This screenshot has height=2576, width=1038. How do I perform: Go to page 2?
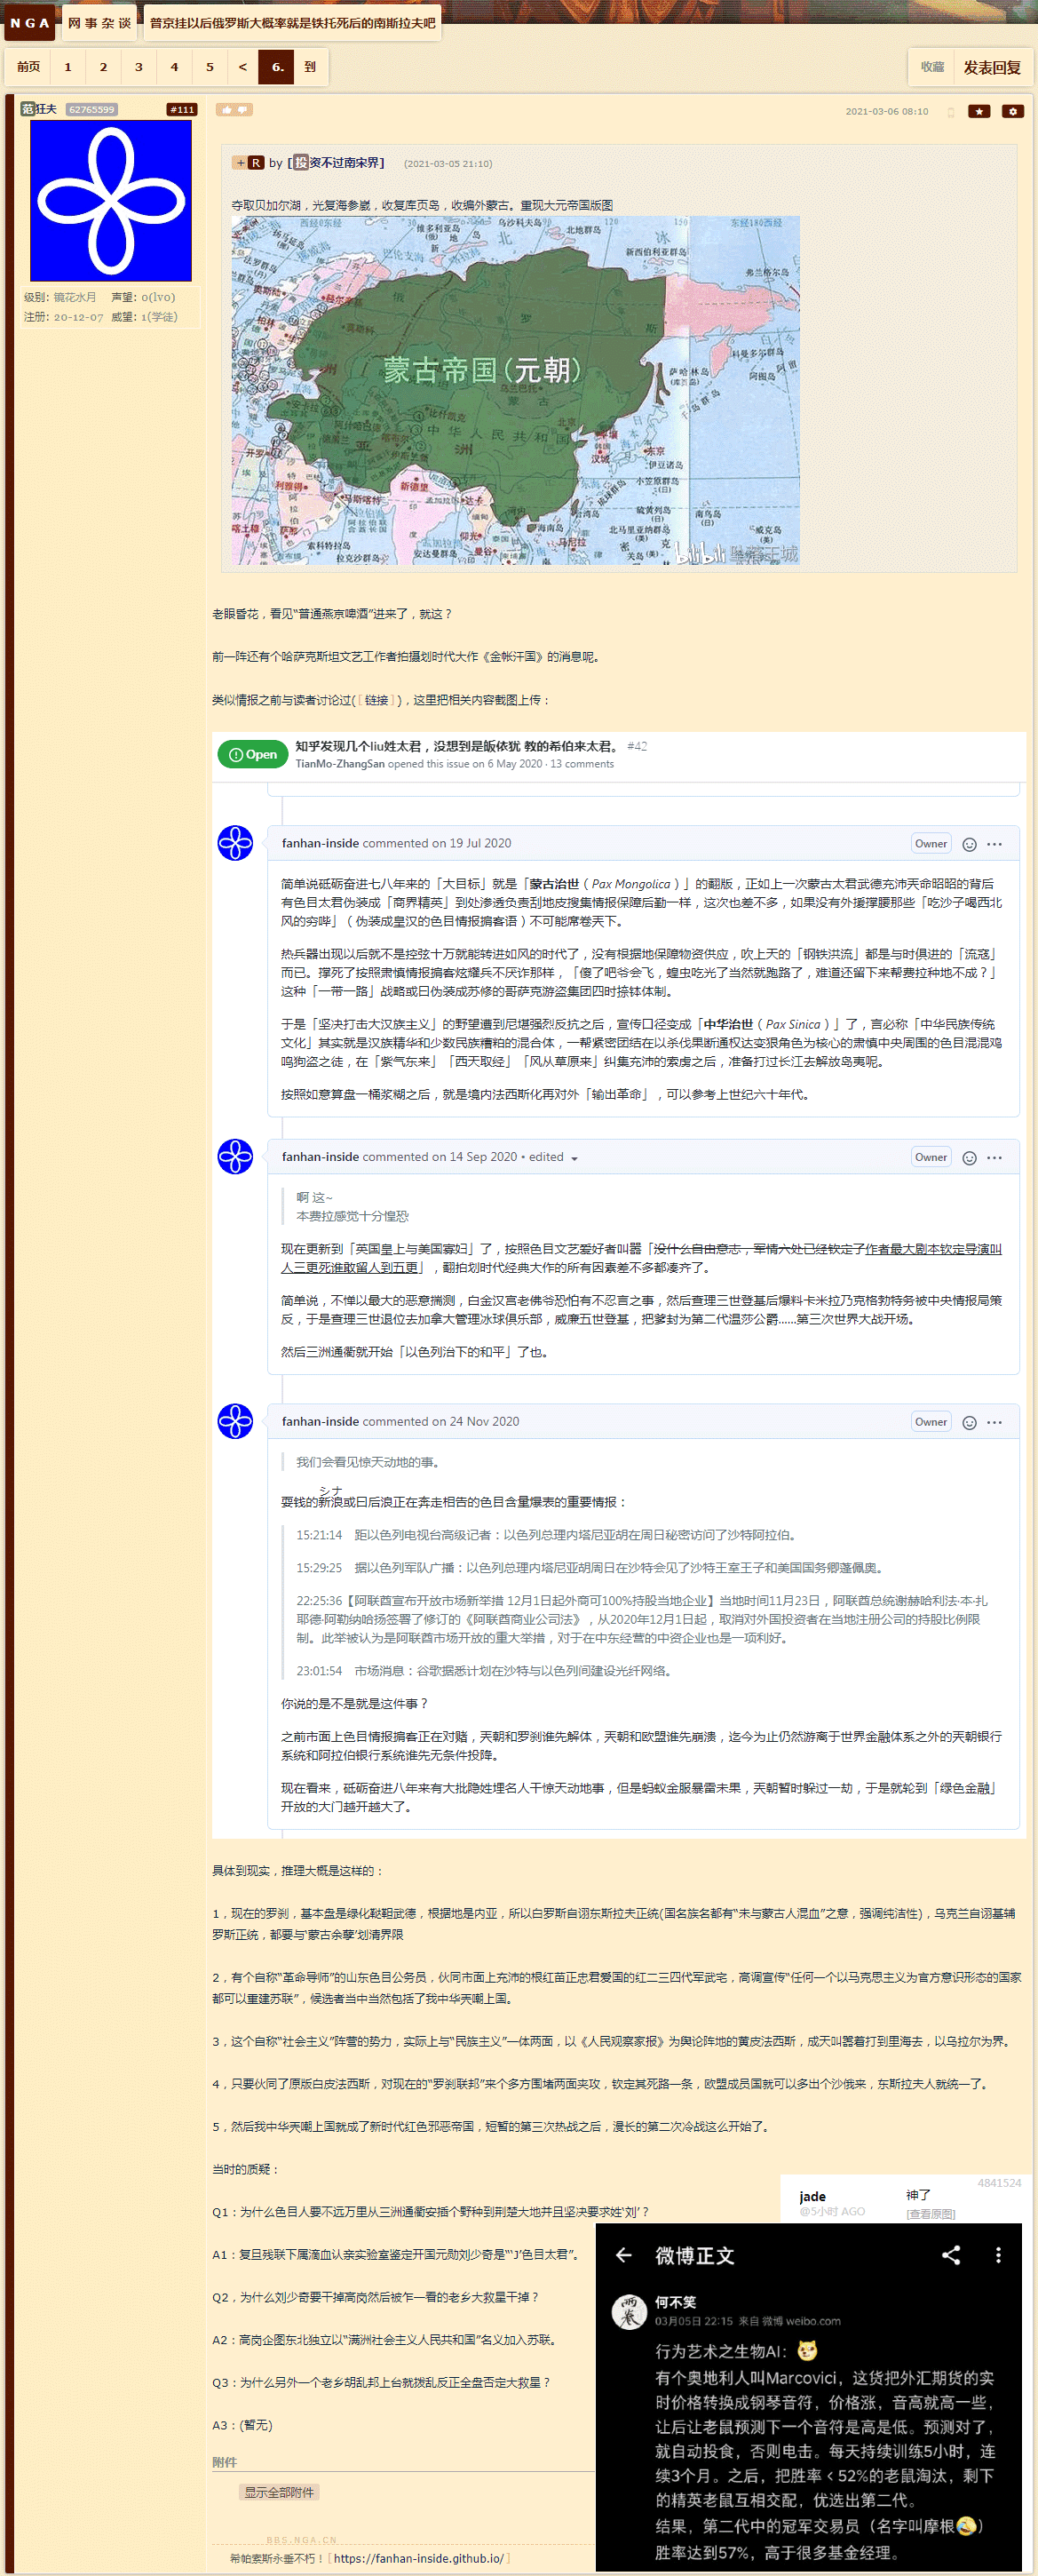[103, 67]
